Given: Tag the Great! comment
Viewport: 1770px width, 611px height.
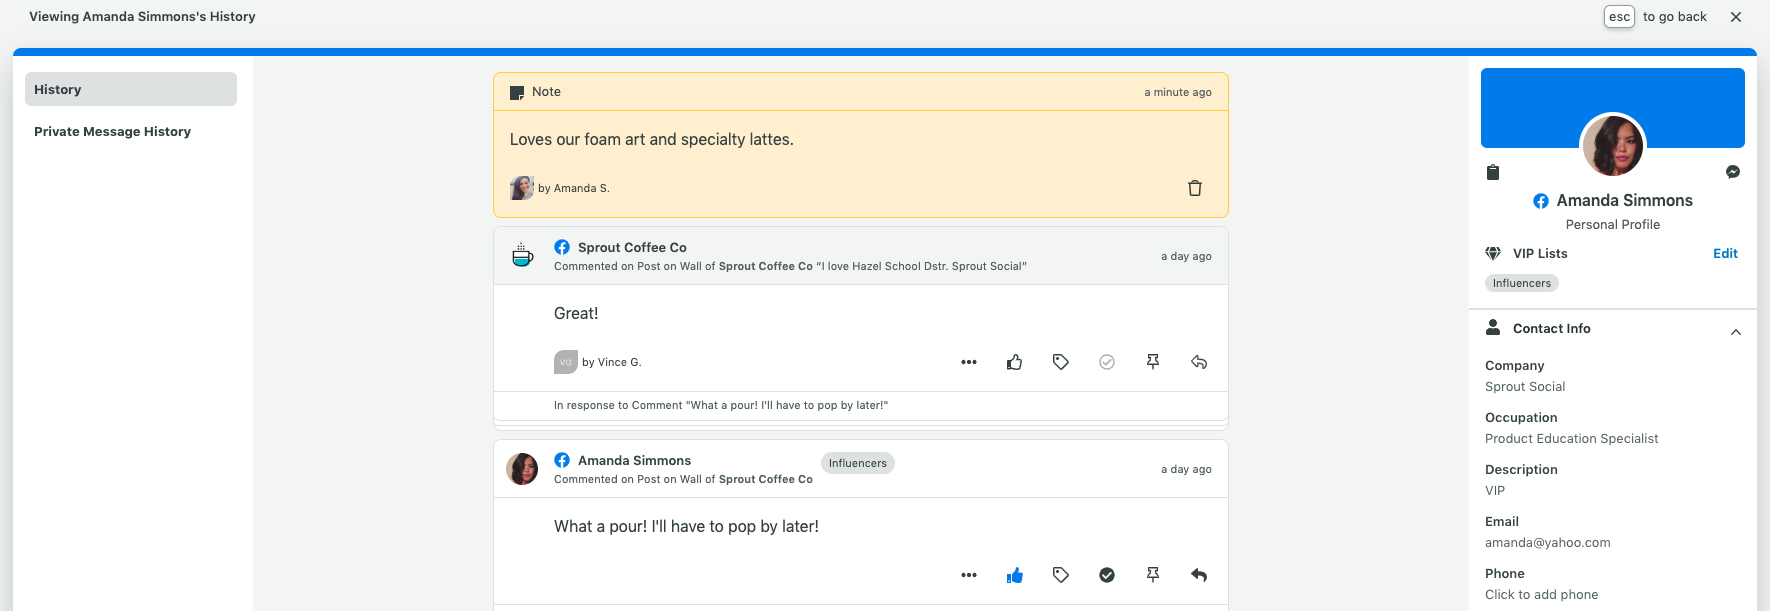Looking at the screenshot, I should pos(1060,362).
